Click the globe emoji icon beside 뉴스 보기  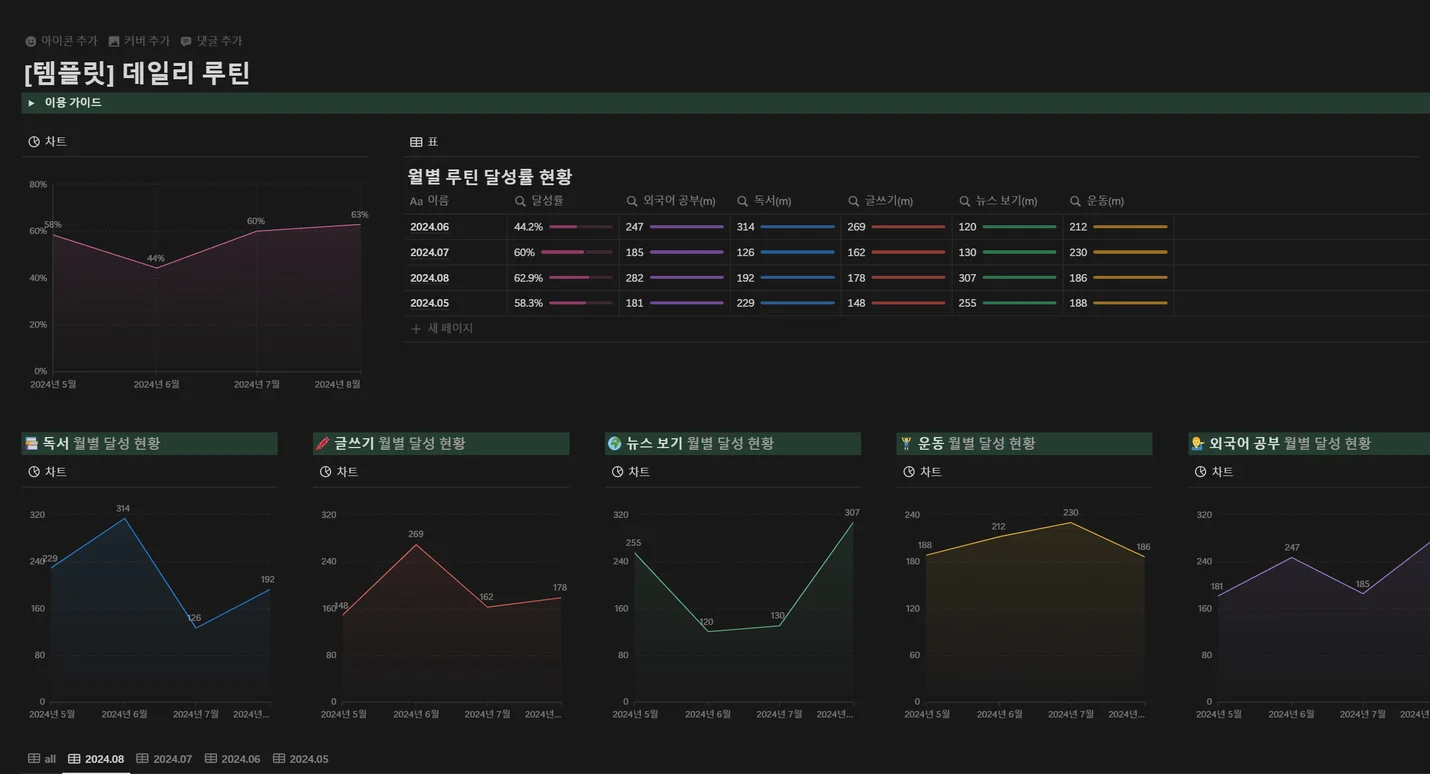coord(614,443)
